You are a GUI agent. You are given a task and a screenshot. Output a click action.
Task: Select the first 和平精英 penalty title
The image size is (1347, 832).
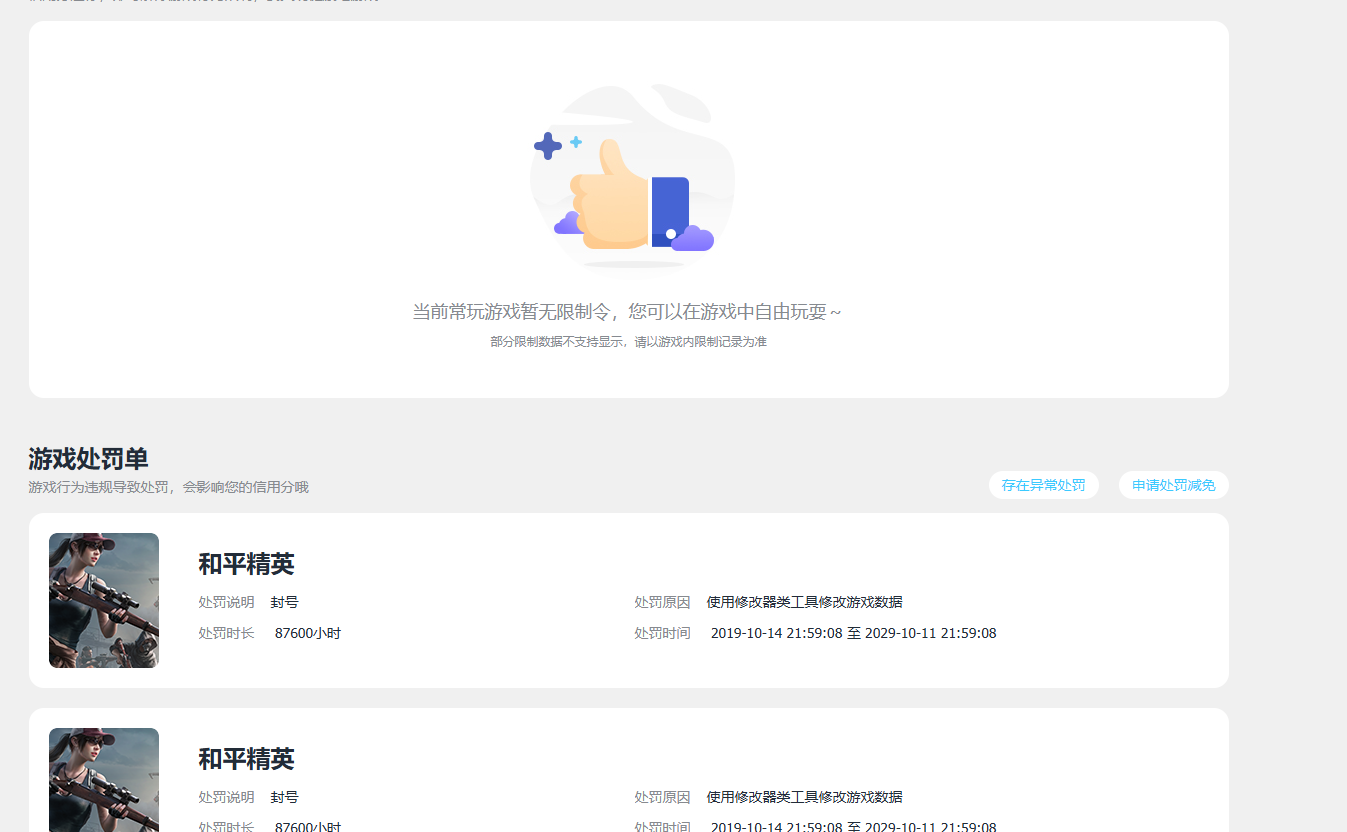(x=246, y=564)
